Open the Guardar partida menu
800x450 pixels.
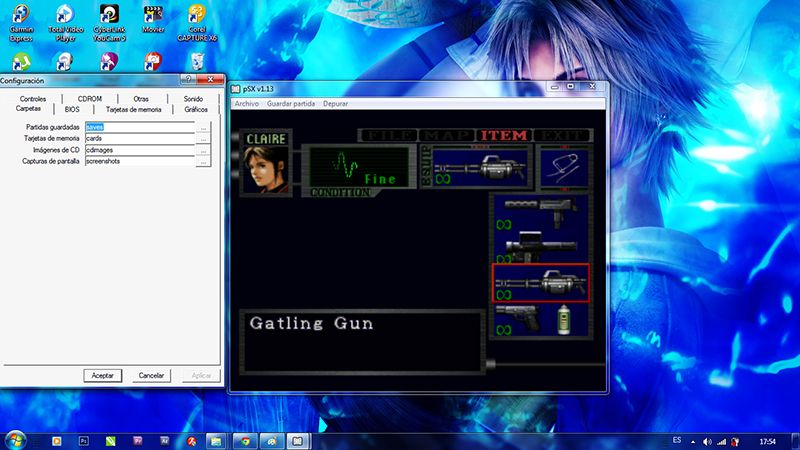(291, 104)
